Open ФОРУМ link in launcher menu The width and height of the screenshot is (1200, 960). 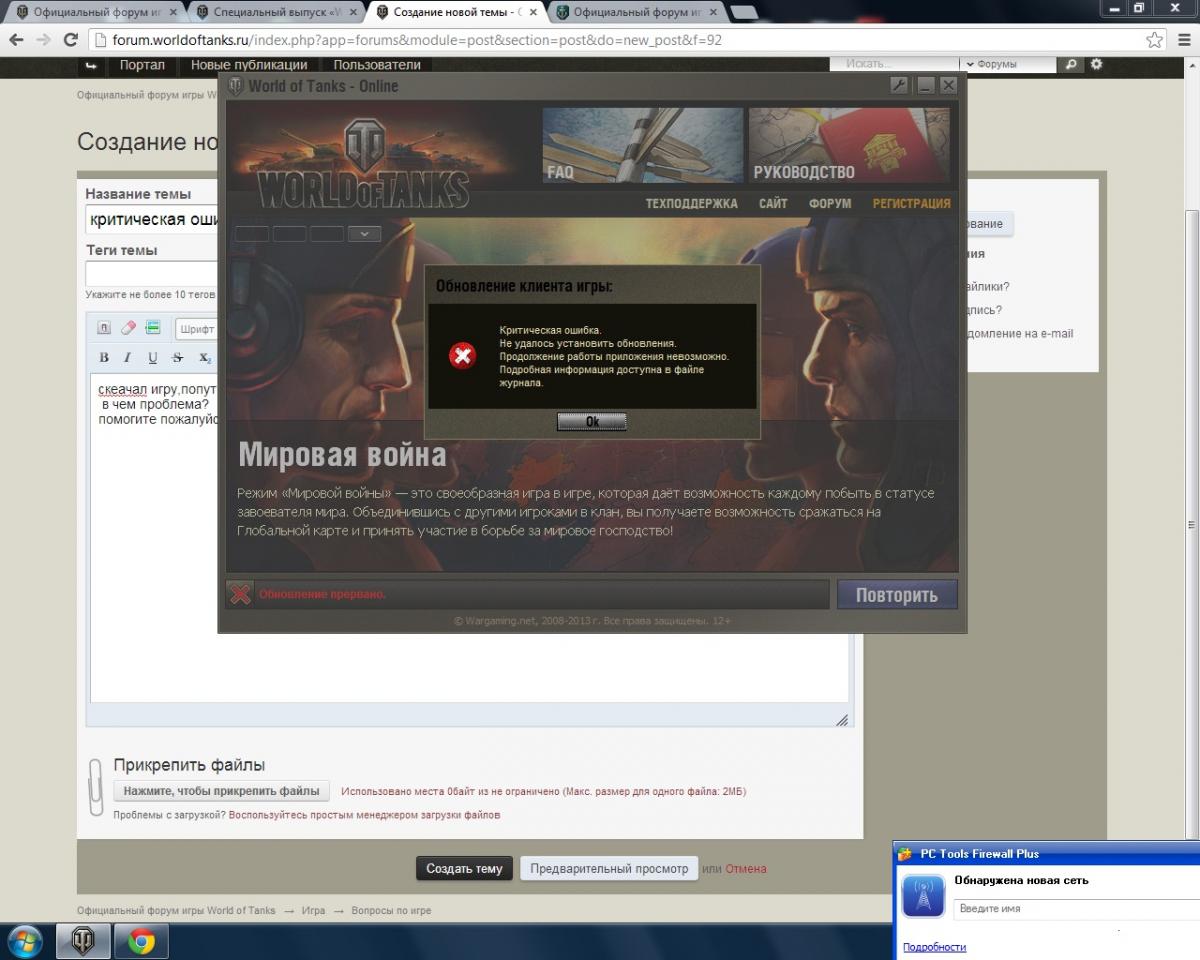(x=830, y=203)
